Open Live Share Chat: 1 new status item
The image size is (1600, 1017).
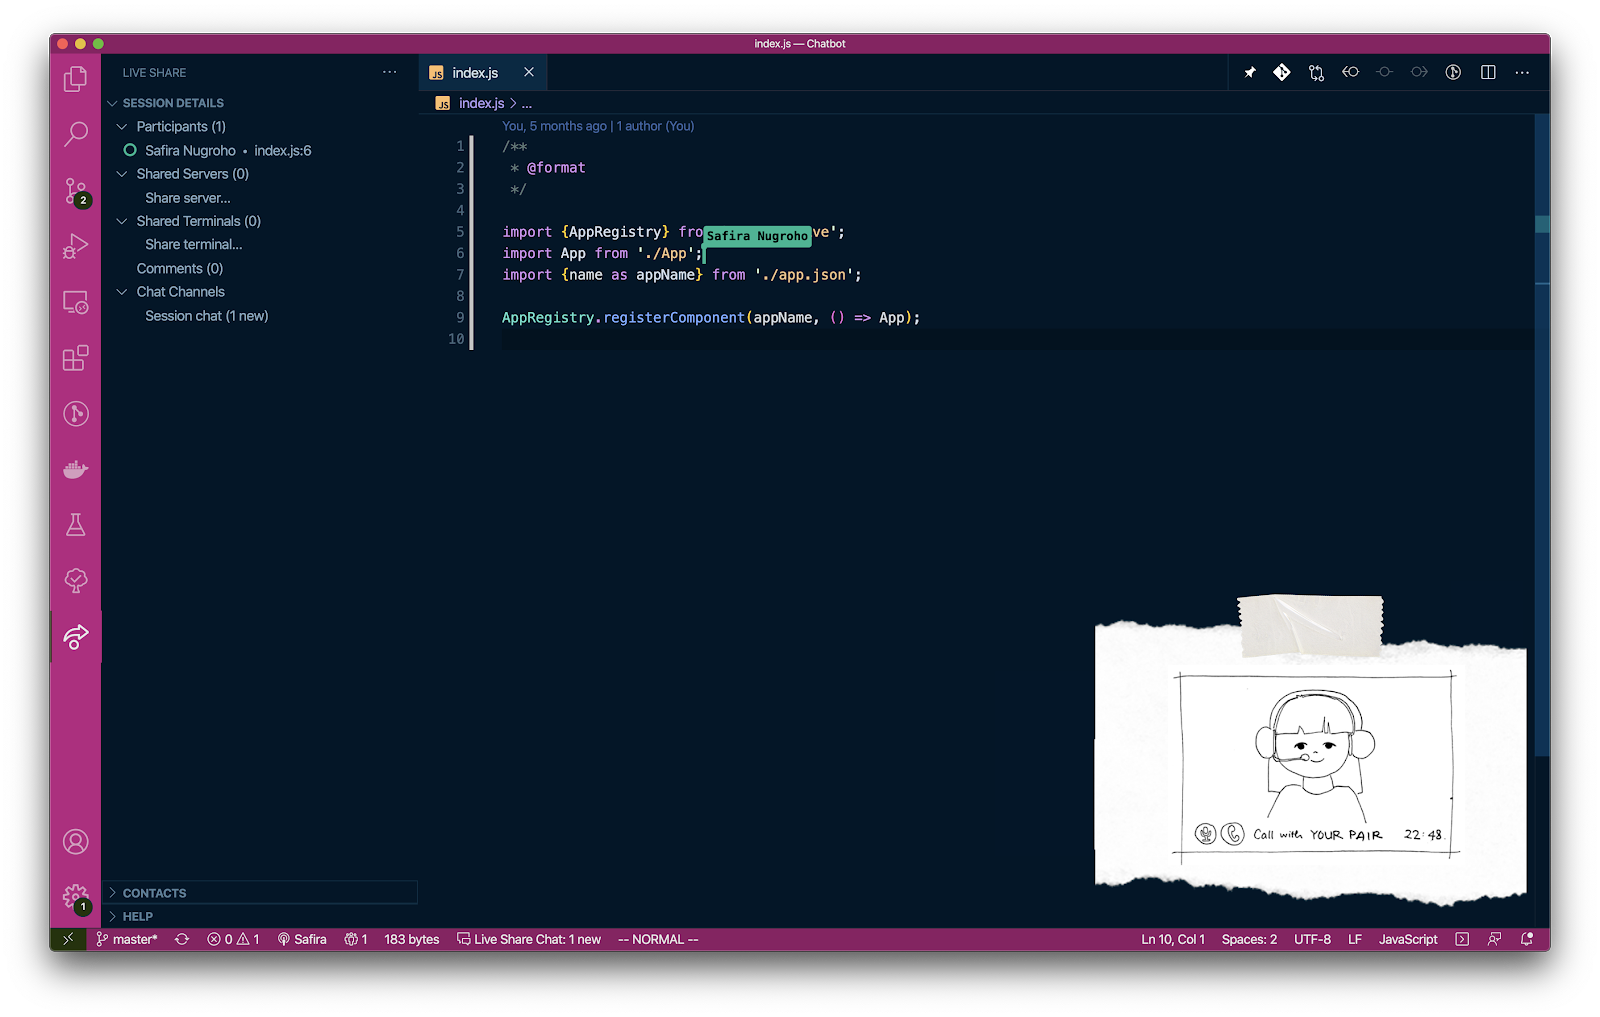click(529, 939)
